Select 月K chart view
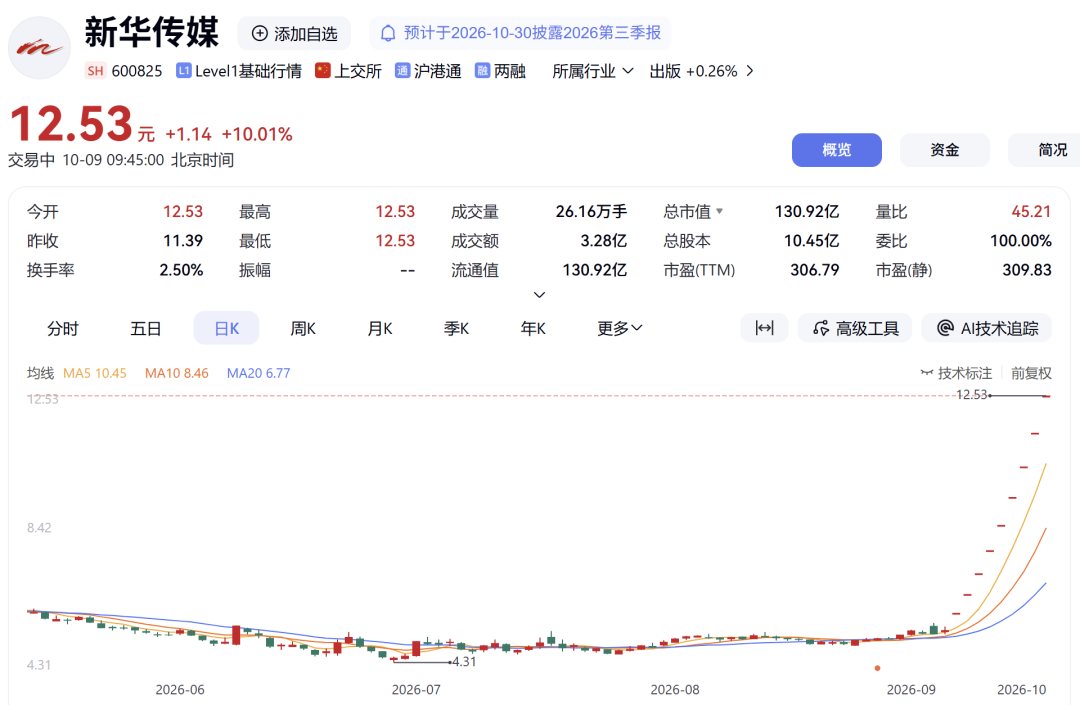Image resolution: width=1080 pixels, height=705 pixels. 380,328
